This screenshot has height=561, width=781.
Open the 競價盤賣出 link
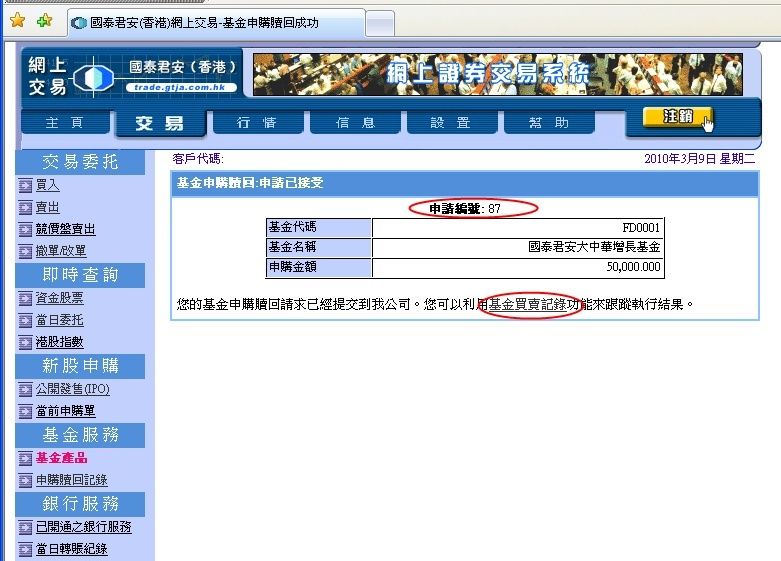[65, 229]
